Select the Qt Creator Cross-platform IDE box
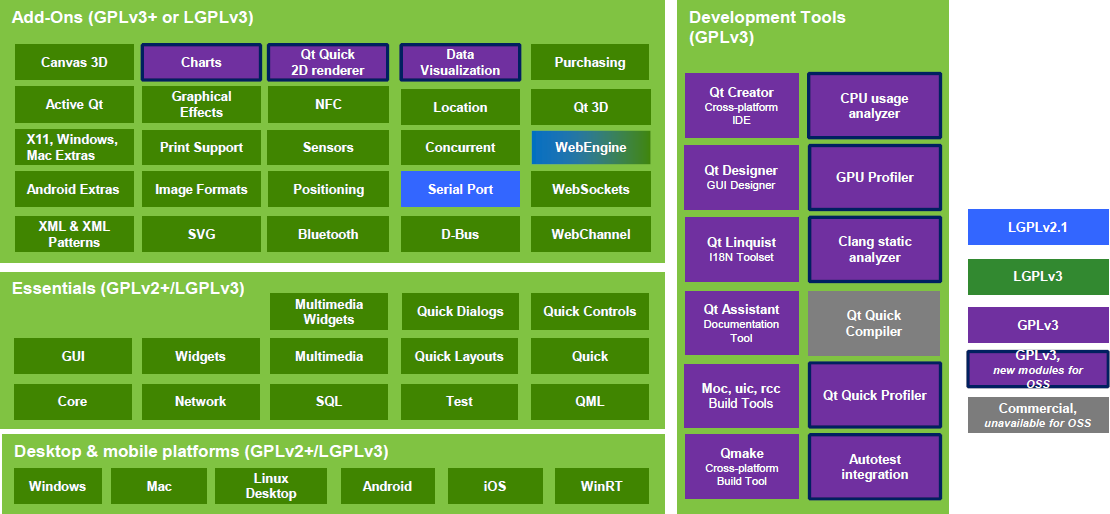Image resolution: width=1110 pixels, height=514 pixels. (x=741, y=105)
